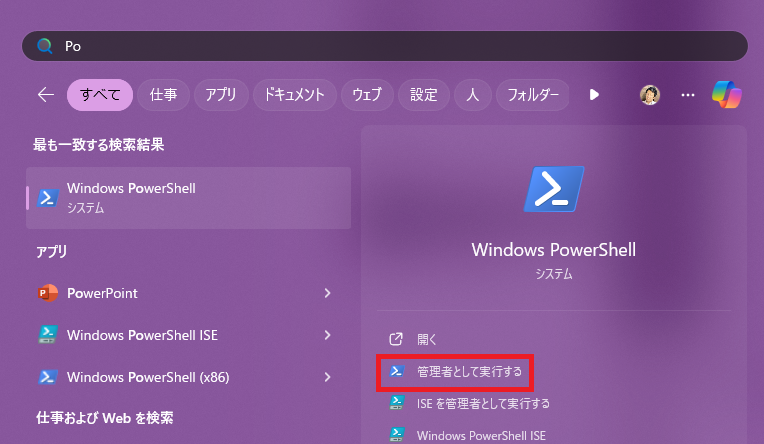Viewport: 764px width, 444px height.
Task: Switch to the 人 filter tab
Action: pos(473,95)
